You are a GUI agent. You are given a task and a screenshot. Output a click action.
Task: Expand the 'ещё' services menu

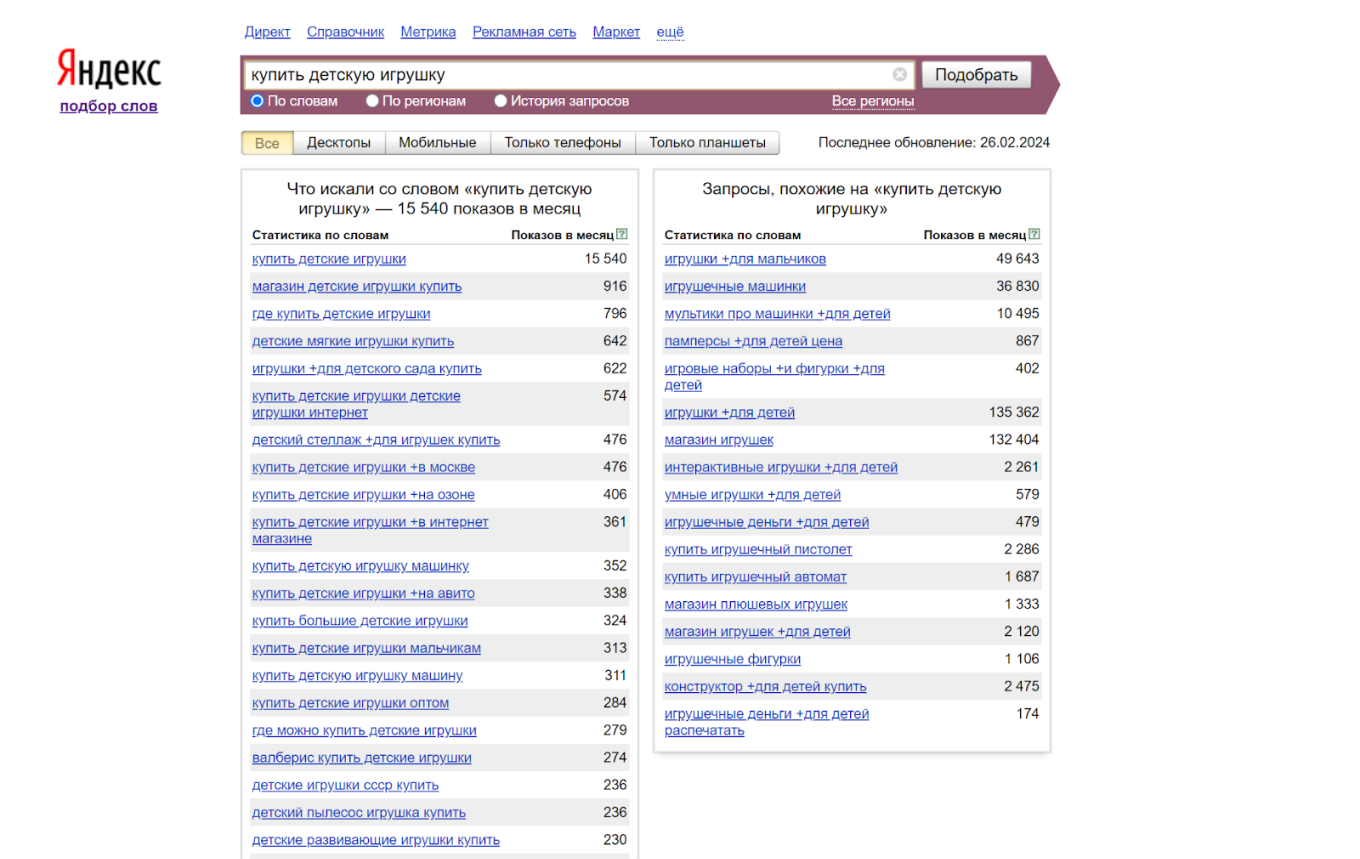pos(670,32)
